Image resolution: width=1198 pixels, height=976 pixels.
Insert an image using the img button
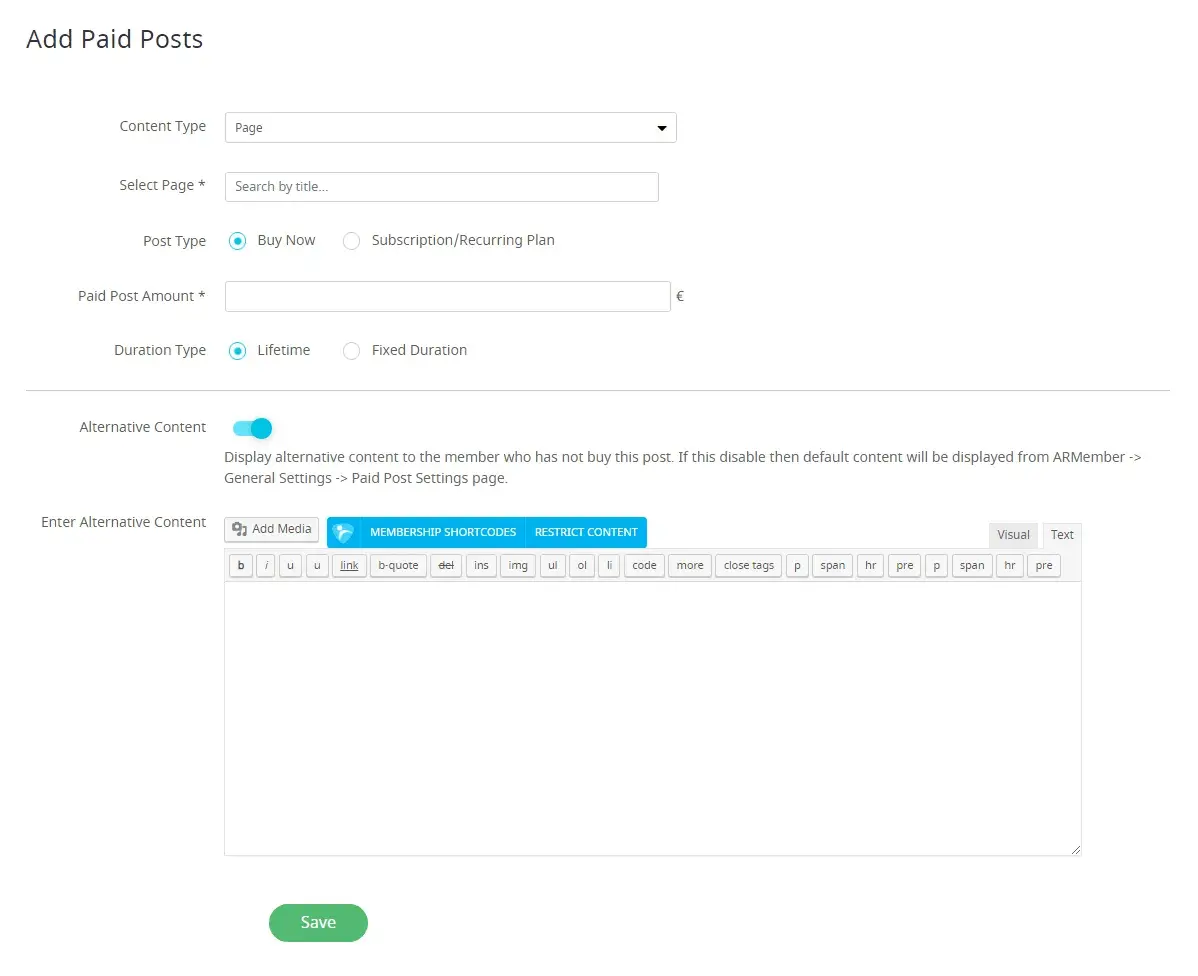coord(517,566)
